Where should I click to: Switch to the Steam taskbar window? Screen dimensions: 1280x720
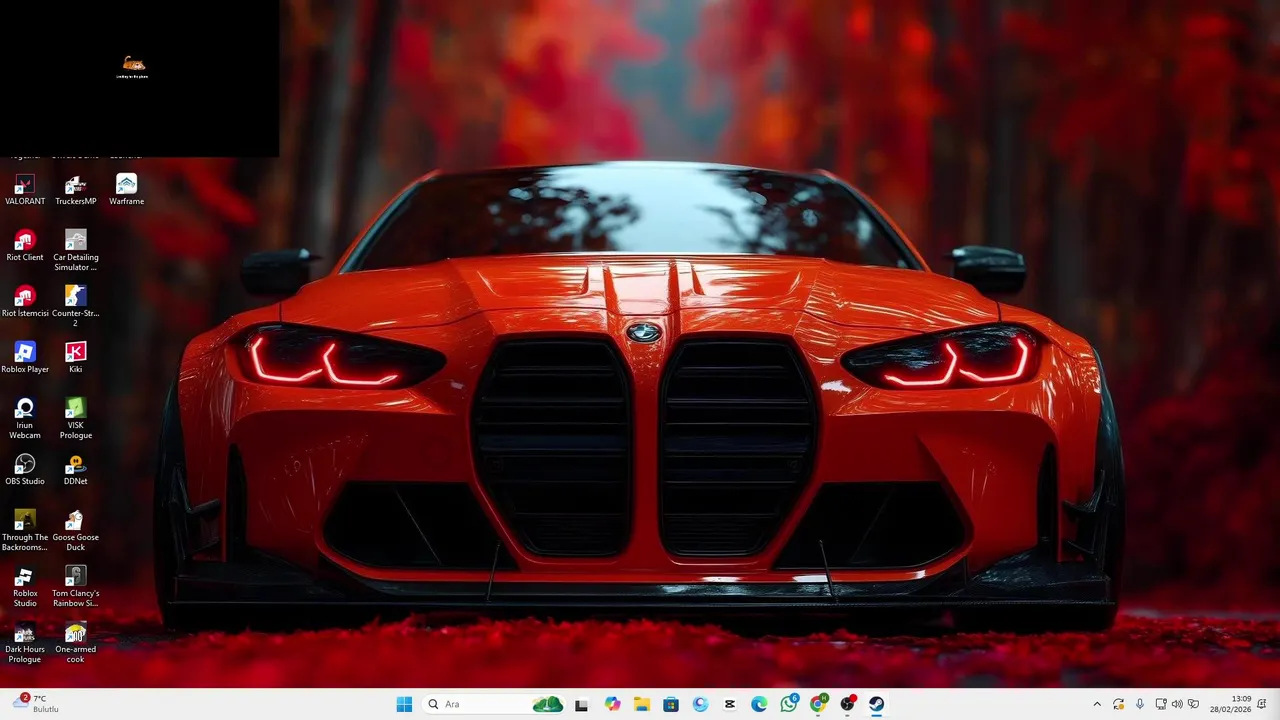(876, 704)
